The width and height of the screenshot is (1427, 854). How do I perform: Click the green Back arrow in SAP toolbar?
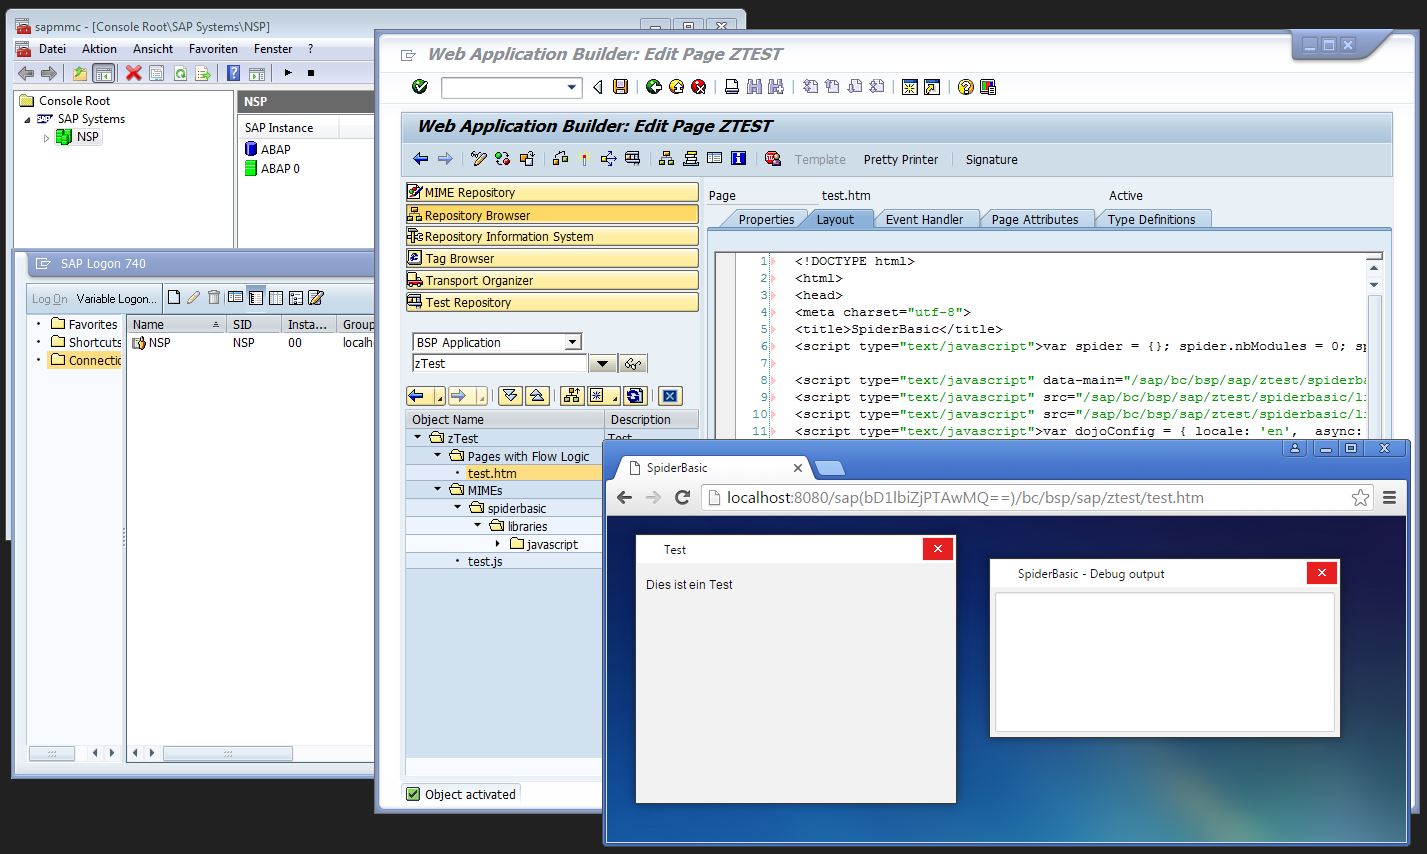click(654, 87)
